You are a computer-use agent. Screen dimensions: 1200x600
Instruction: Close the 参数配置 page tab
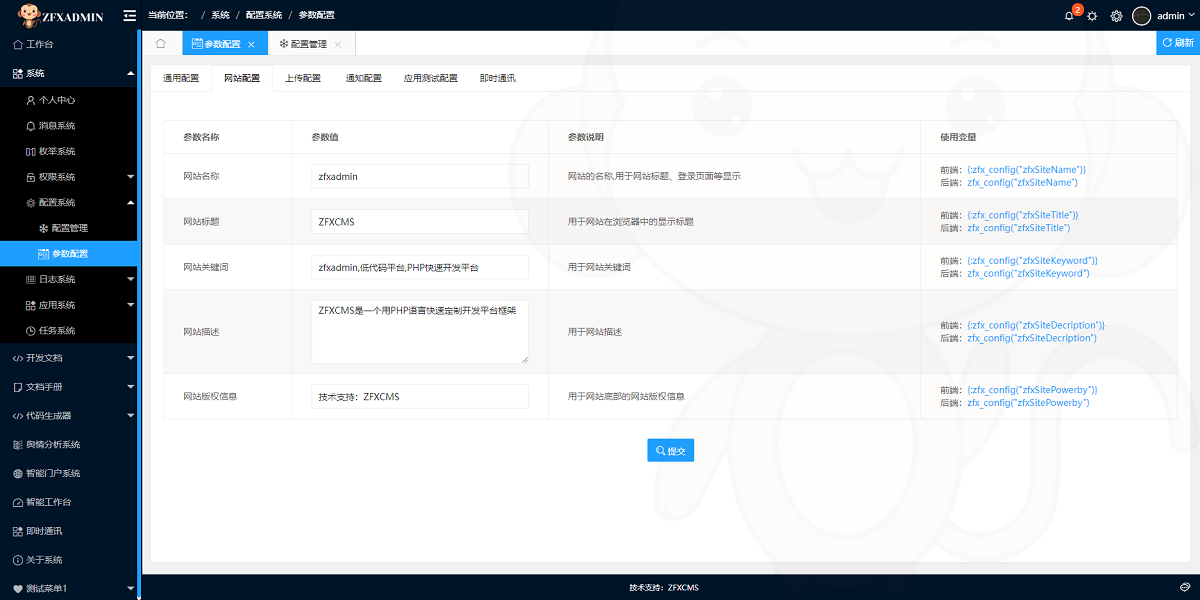[251, 44]
